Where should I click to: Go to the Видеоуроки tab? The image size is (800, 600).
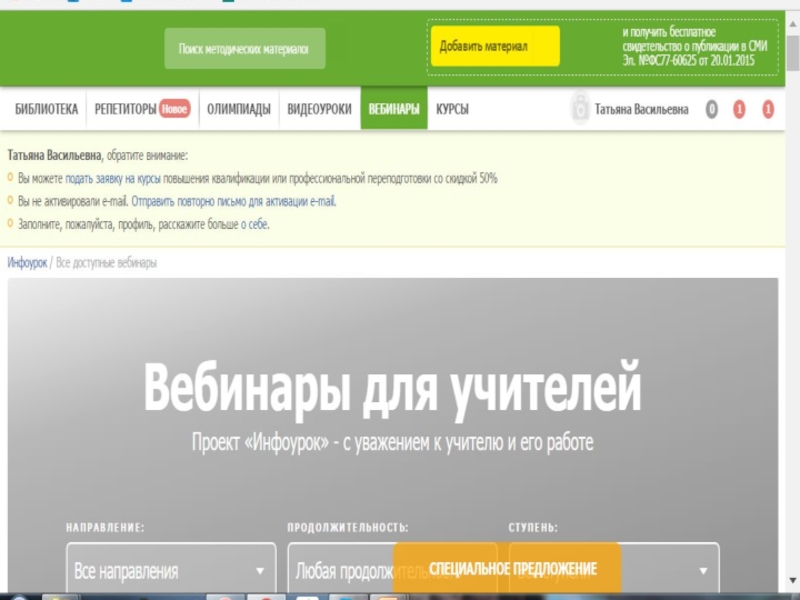tap(319, 109)
